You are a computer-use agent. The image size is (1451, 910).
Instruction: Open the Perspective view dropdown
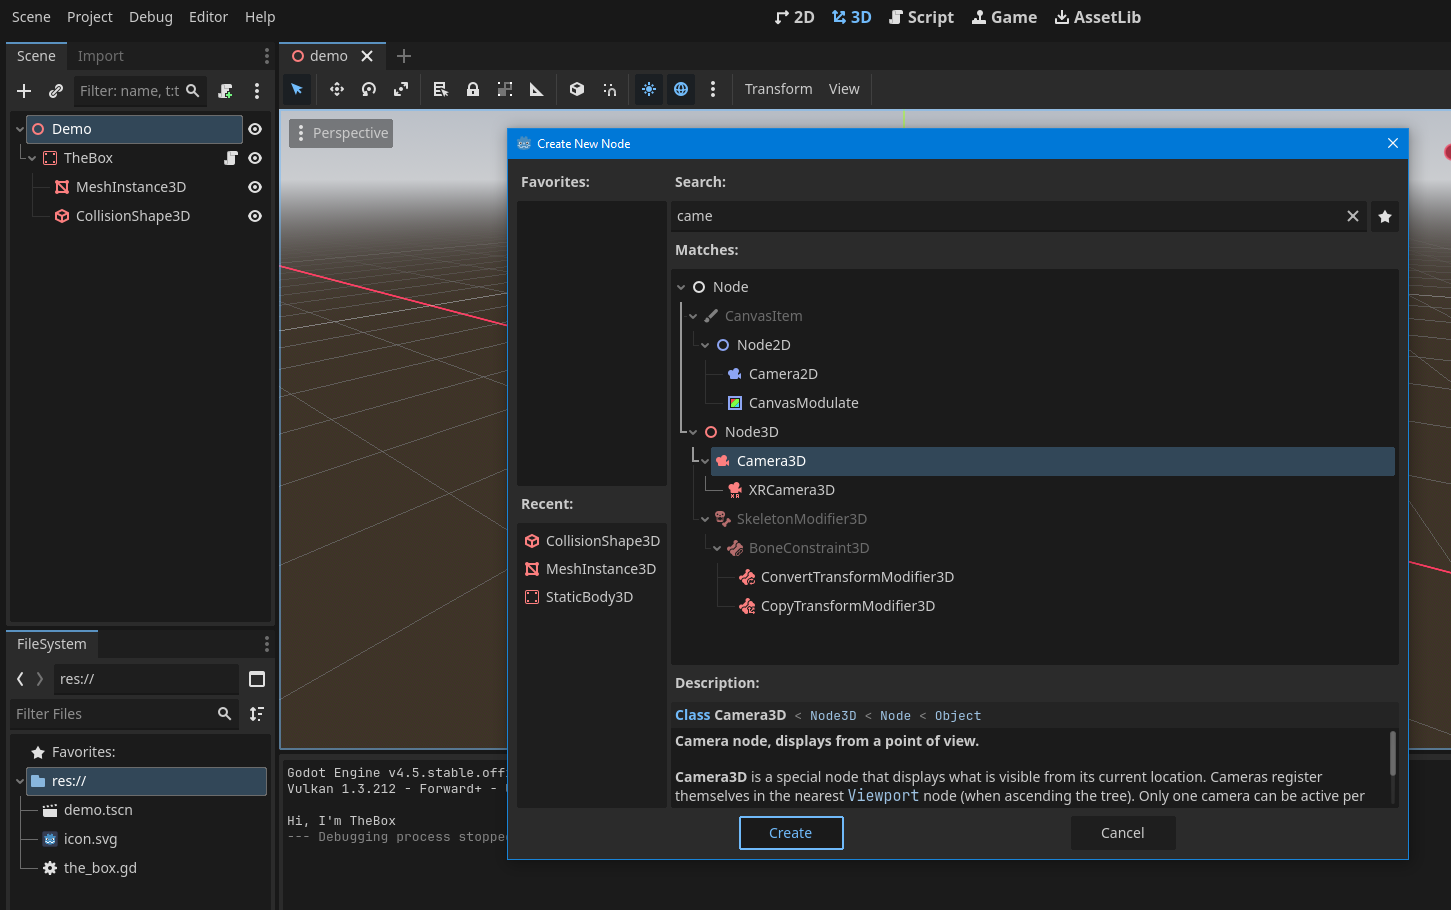click(x=341, y=133)
